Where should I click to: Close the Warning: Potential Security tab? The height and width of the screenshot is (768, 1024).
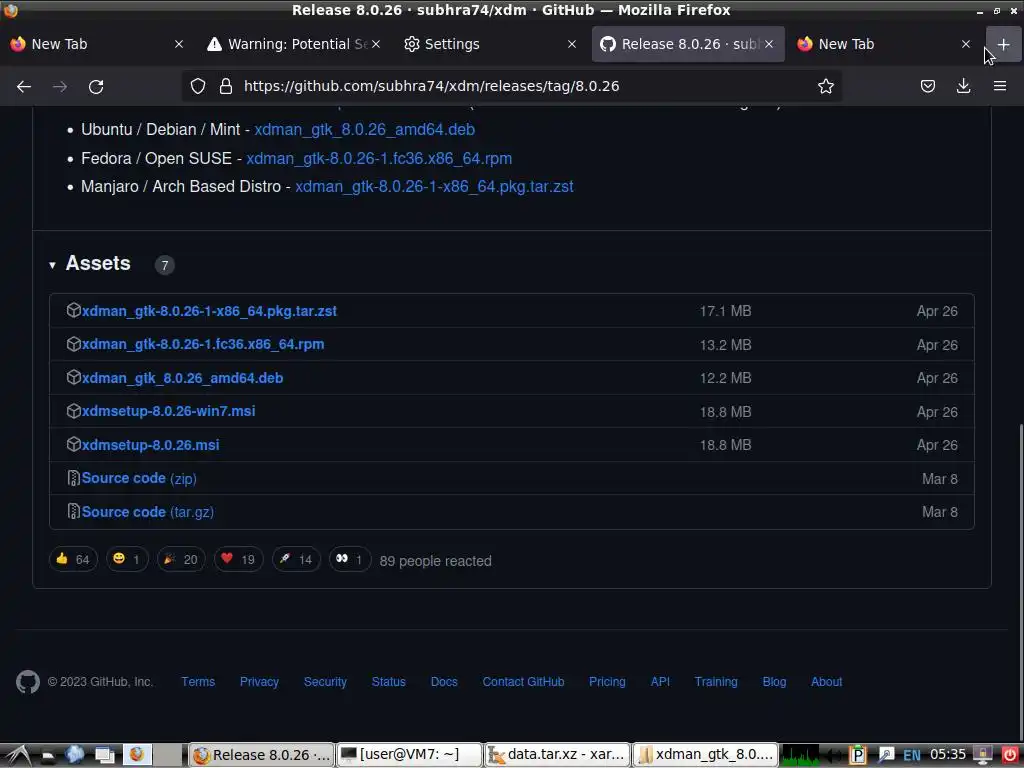pos(376,44)
